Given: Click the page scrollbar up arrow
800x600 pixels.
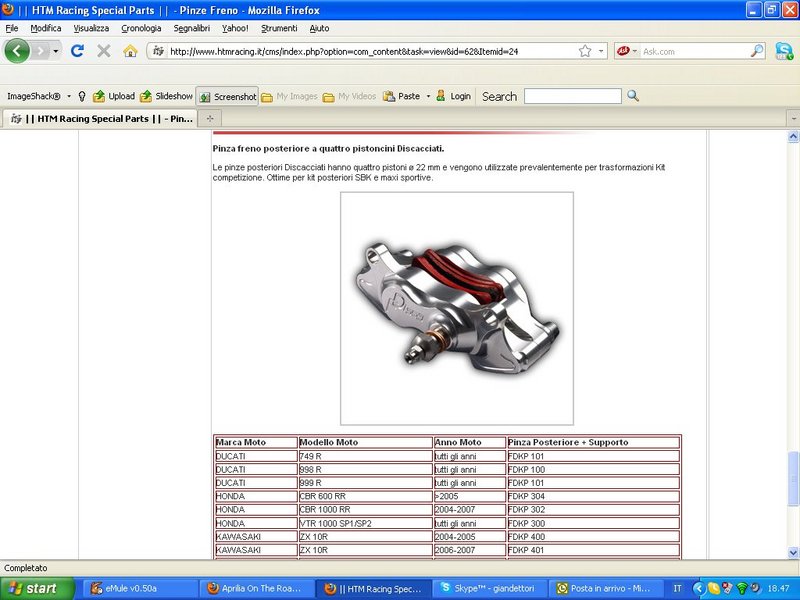Looking at the screenshot, I should [x=793, y=136].
